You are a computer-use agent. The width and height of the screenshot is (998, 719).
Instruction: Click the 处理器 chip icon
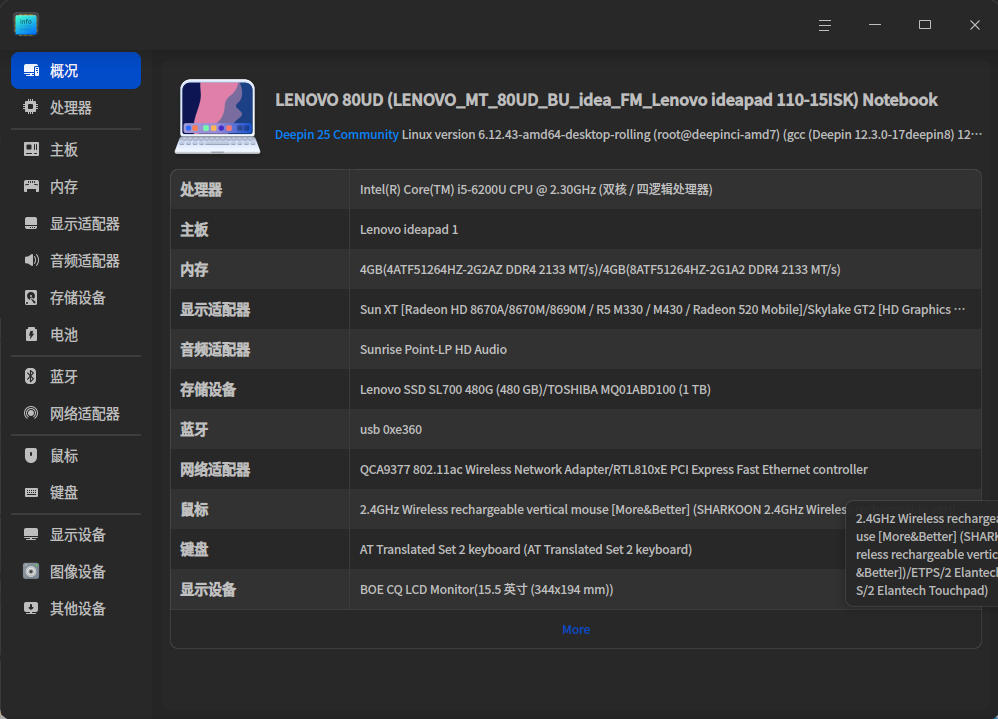31,107
